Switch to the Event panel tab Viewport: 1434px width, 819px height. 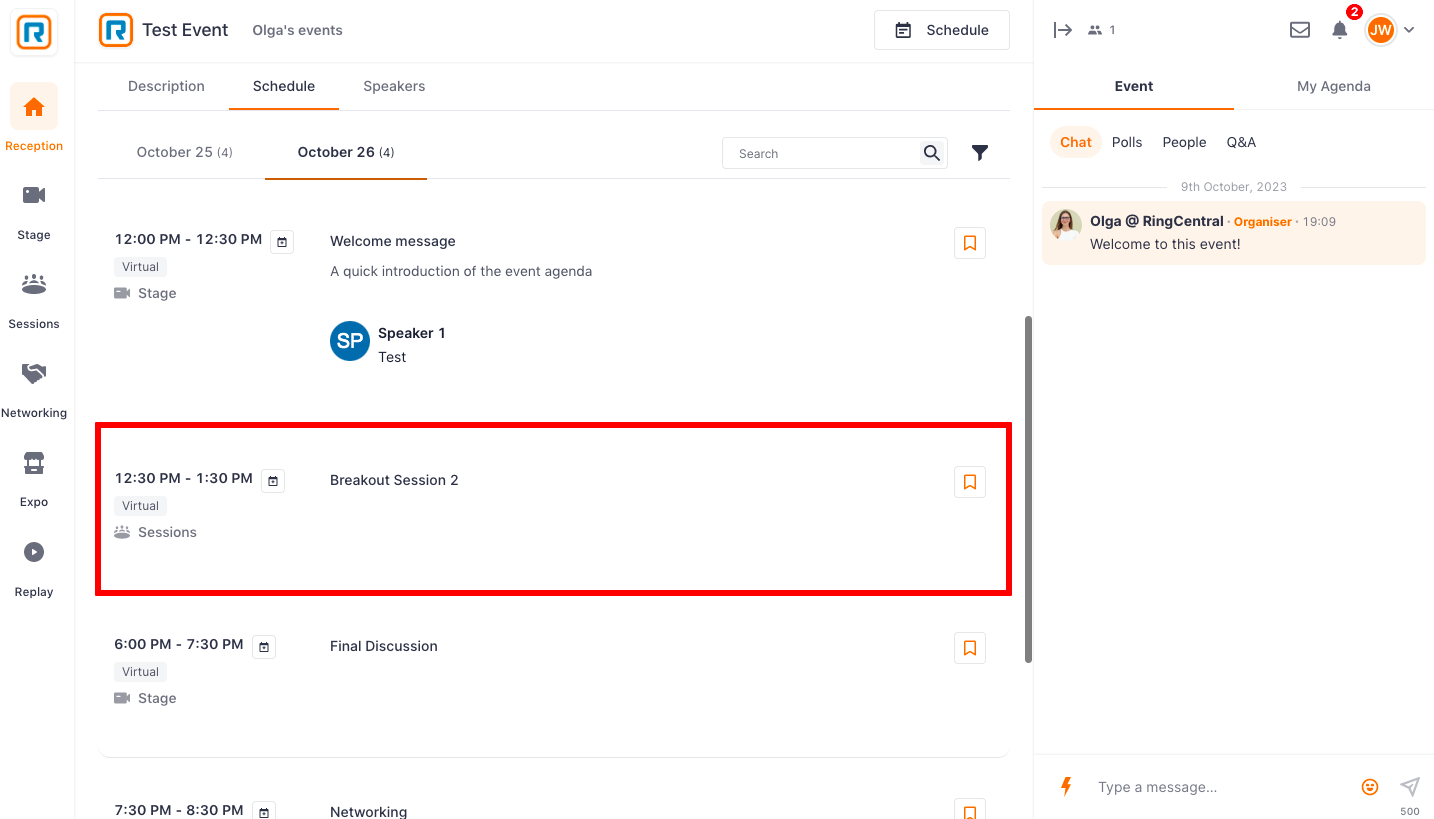[1134, 86]
